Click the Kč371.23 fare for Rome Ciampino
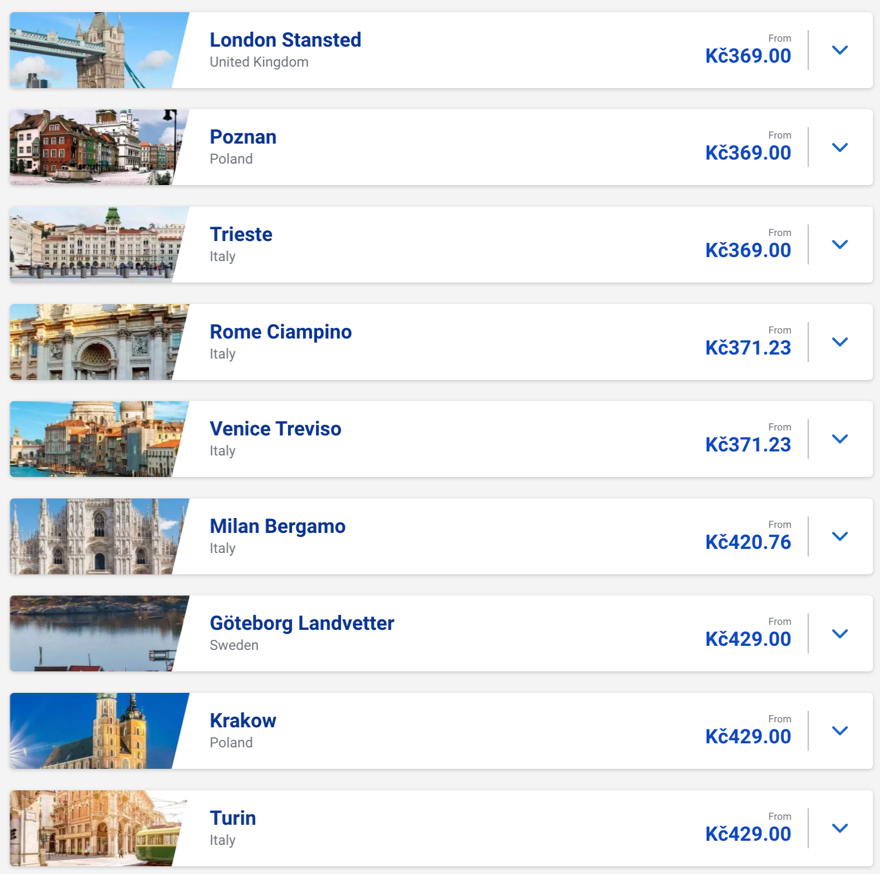 pos(748,348)
